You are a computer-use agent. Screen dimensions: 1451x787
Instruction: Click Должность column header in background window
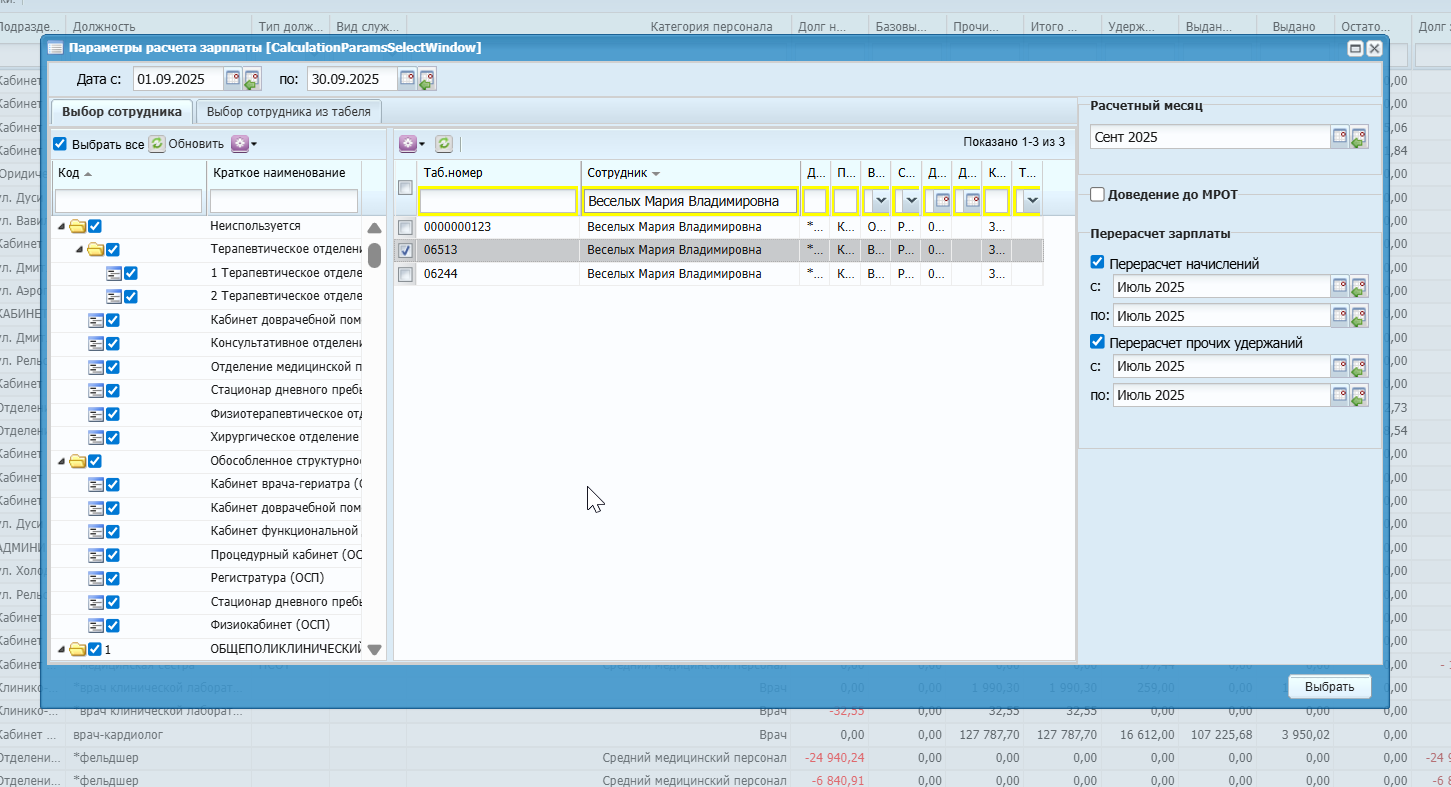tap(104, 26)
